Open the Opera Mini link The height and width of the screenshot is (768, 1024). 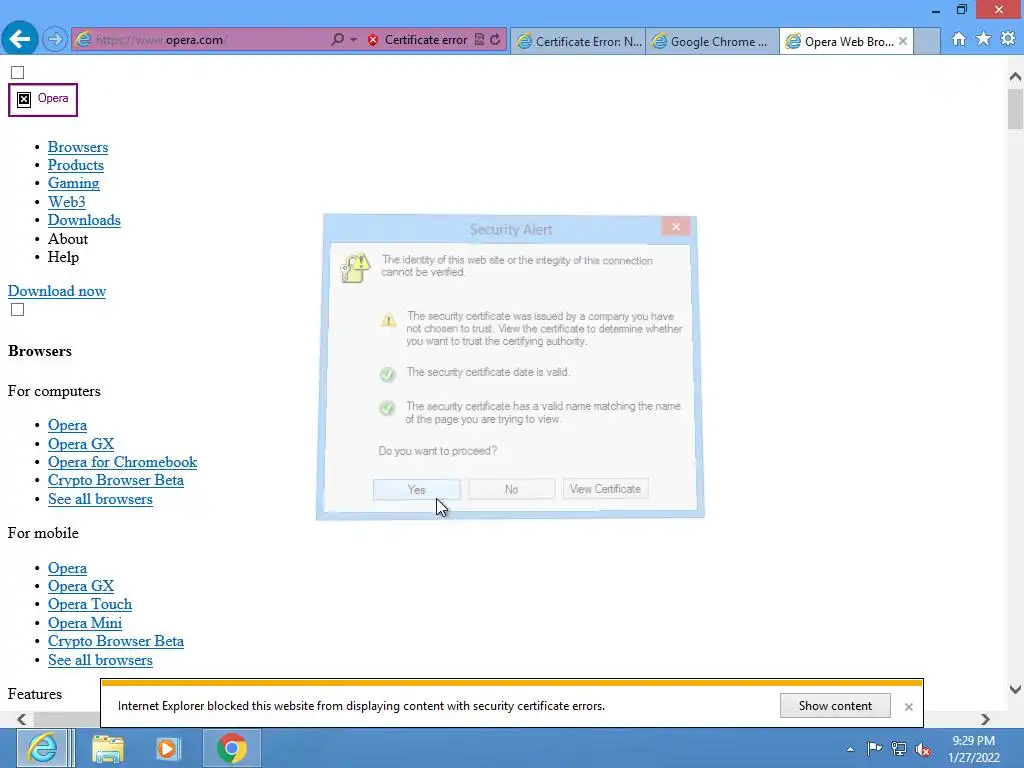point(85,623)
